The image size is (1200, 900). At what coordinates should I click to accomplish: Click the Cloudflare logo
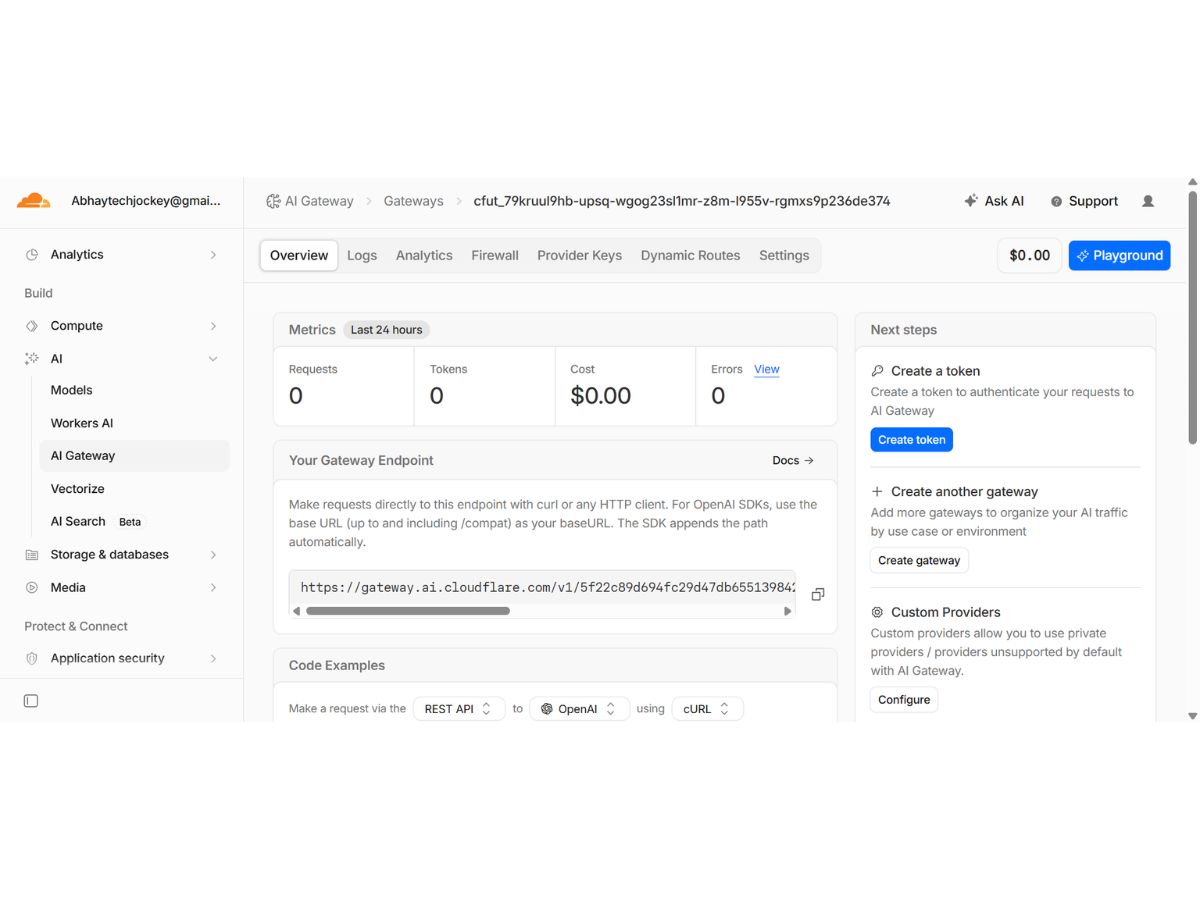click(33, 201)
